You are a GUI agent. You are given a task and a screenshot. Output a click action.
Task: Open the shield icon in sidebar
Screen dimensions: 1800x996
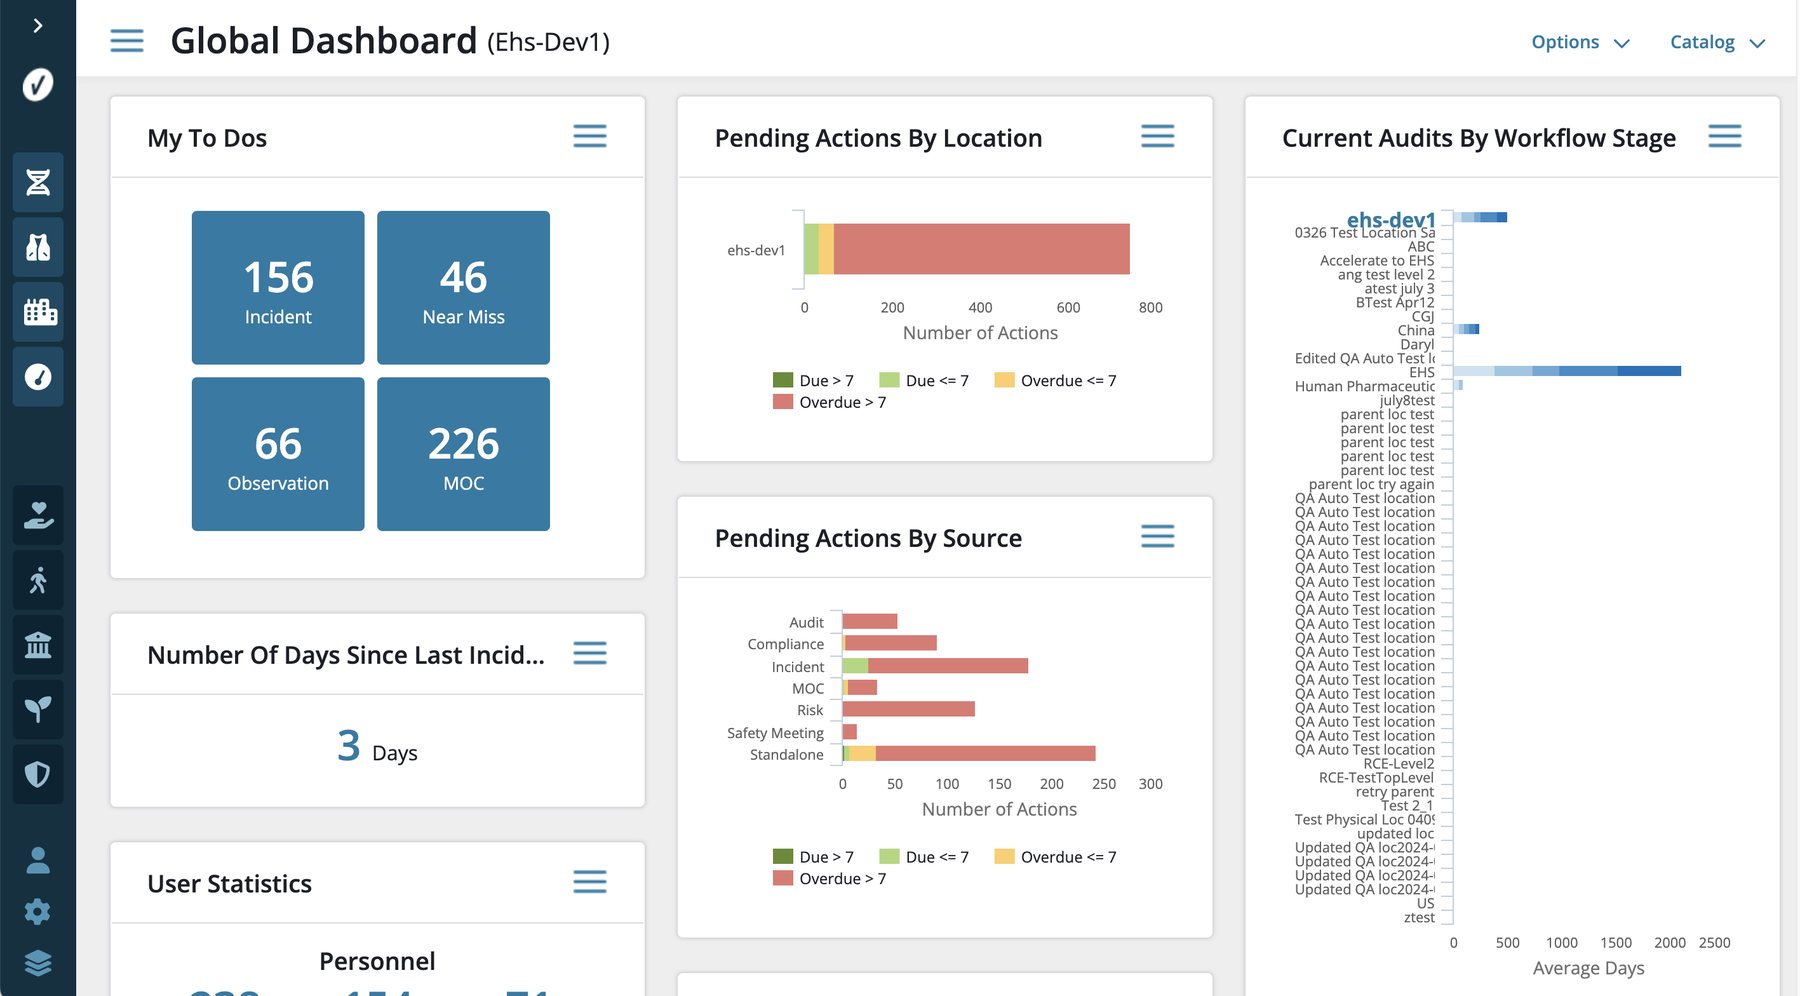coord(38,774)
